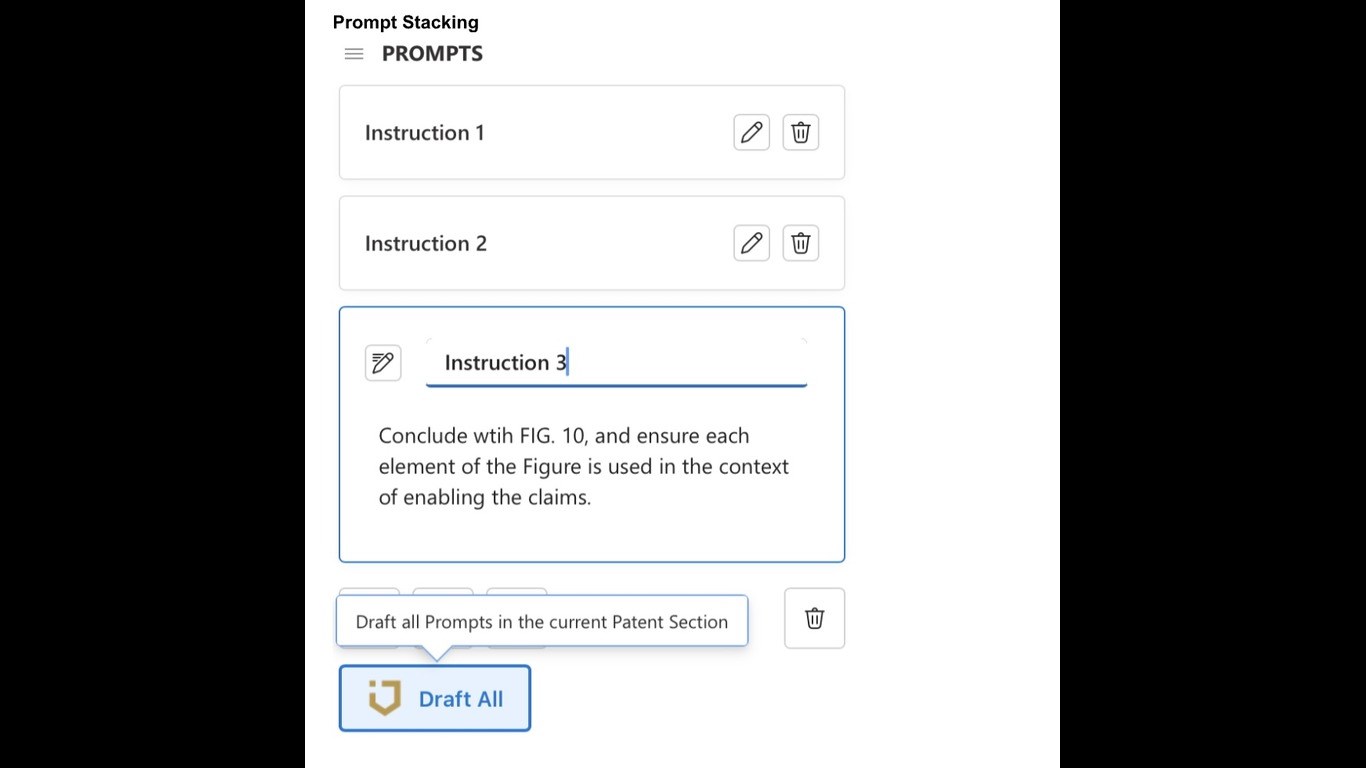The width and height of the screenshot is (1366, 768).
Task: Delete Instruction 1 using its trash icon
Action: tap(801, 132)
